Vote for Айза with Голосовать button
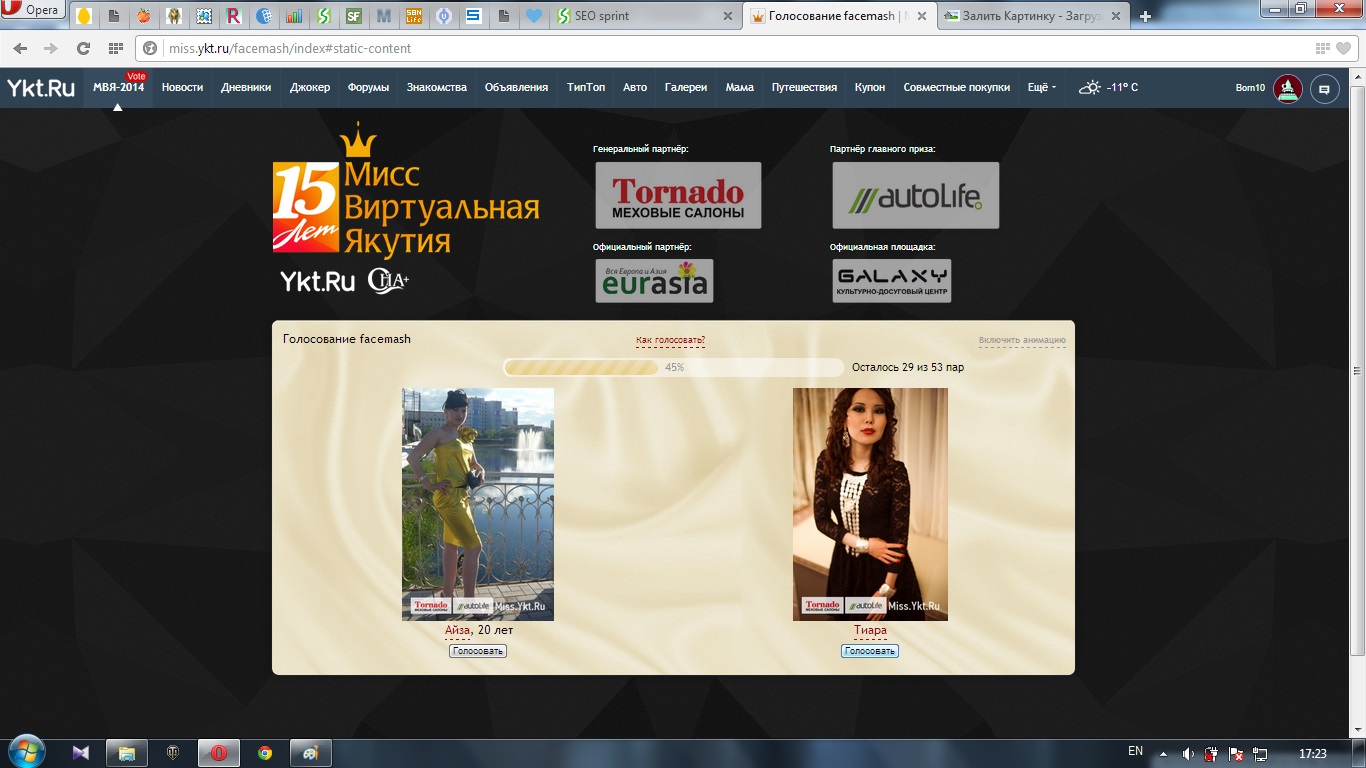 click(x=478, y=651)
